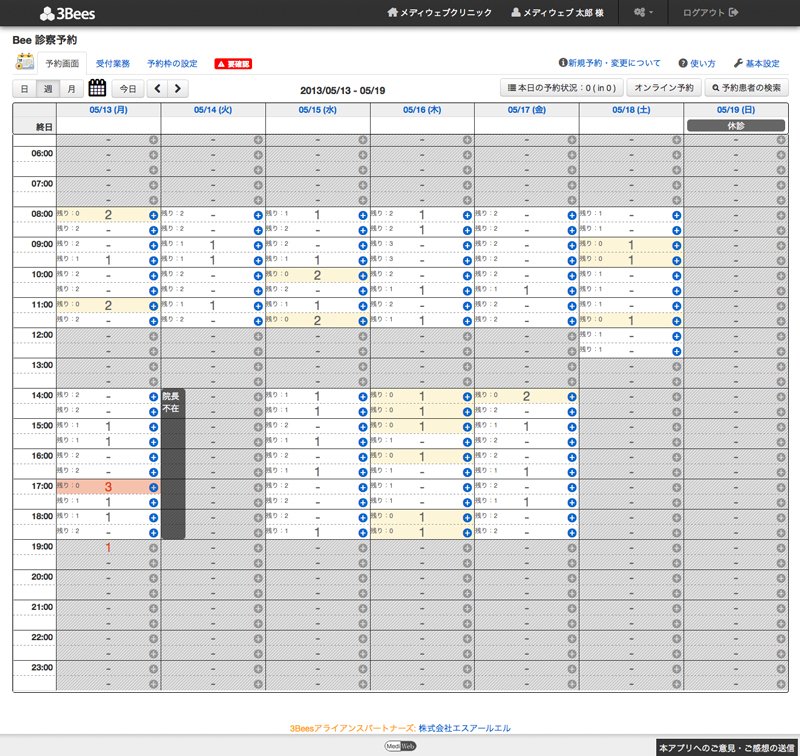Click the red 要確認 warning badge
Viewport: 800px width, 756px height.
(x=233, y=64)
